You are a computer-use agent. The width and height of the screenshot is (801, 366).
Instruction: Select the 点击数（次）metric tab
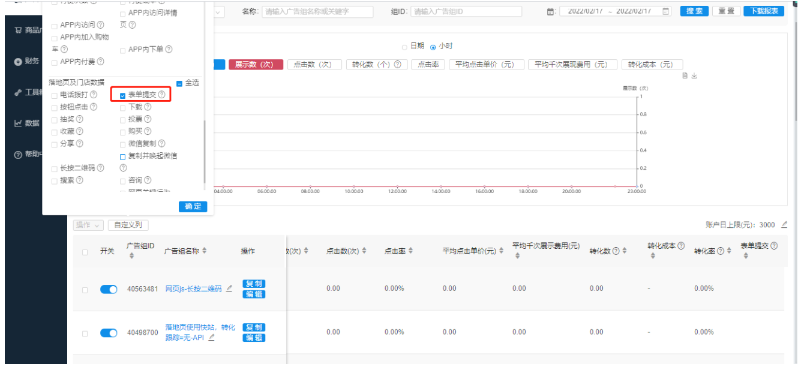pyautogui.click(x=314, y=64)
